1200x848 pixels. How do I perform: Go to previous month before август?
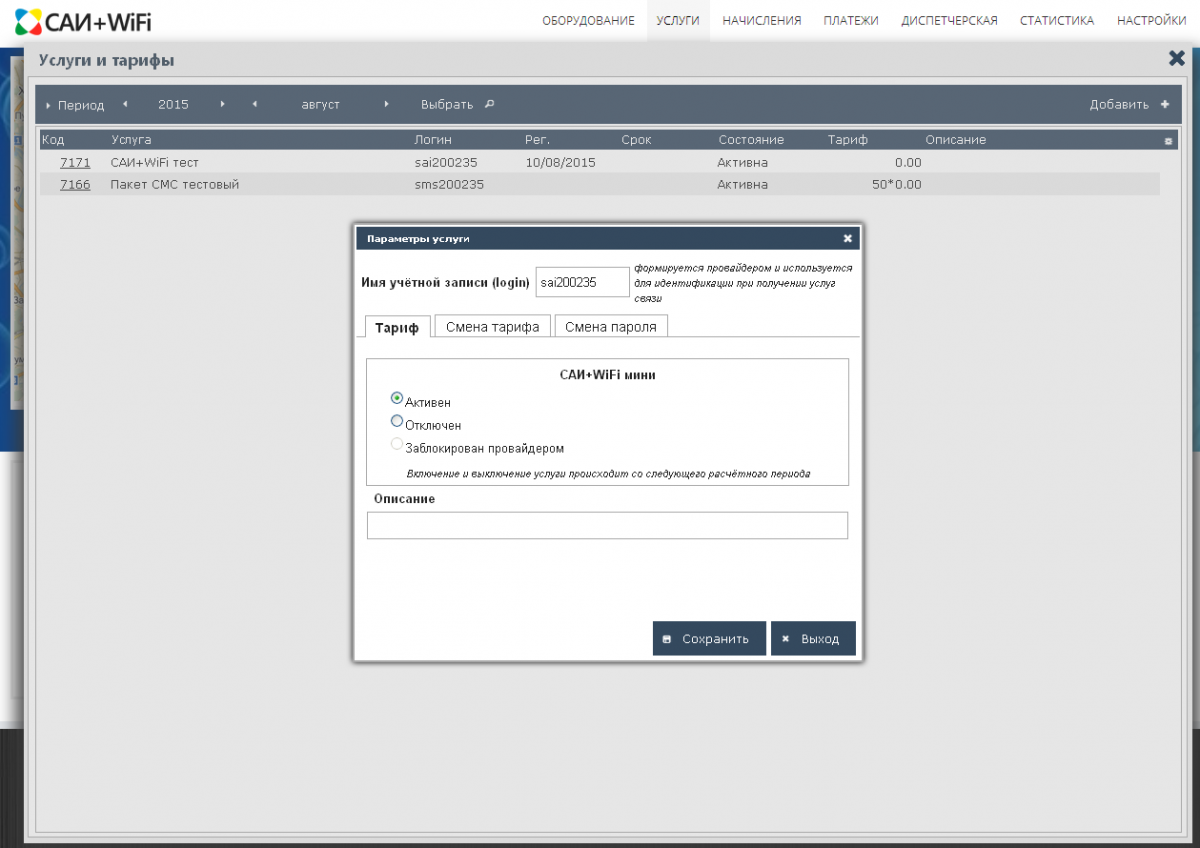pyautogui.click(x=255, y=104)
